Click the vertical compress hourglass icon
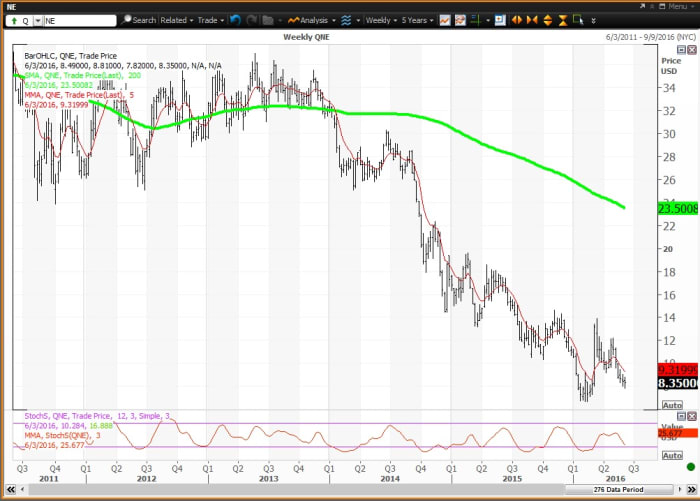The height and width of the screenshot is (501, 700). [x=562, y=19]
